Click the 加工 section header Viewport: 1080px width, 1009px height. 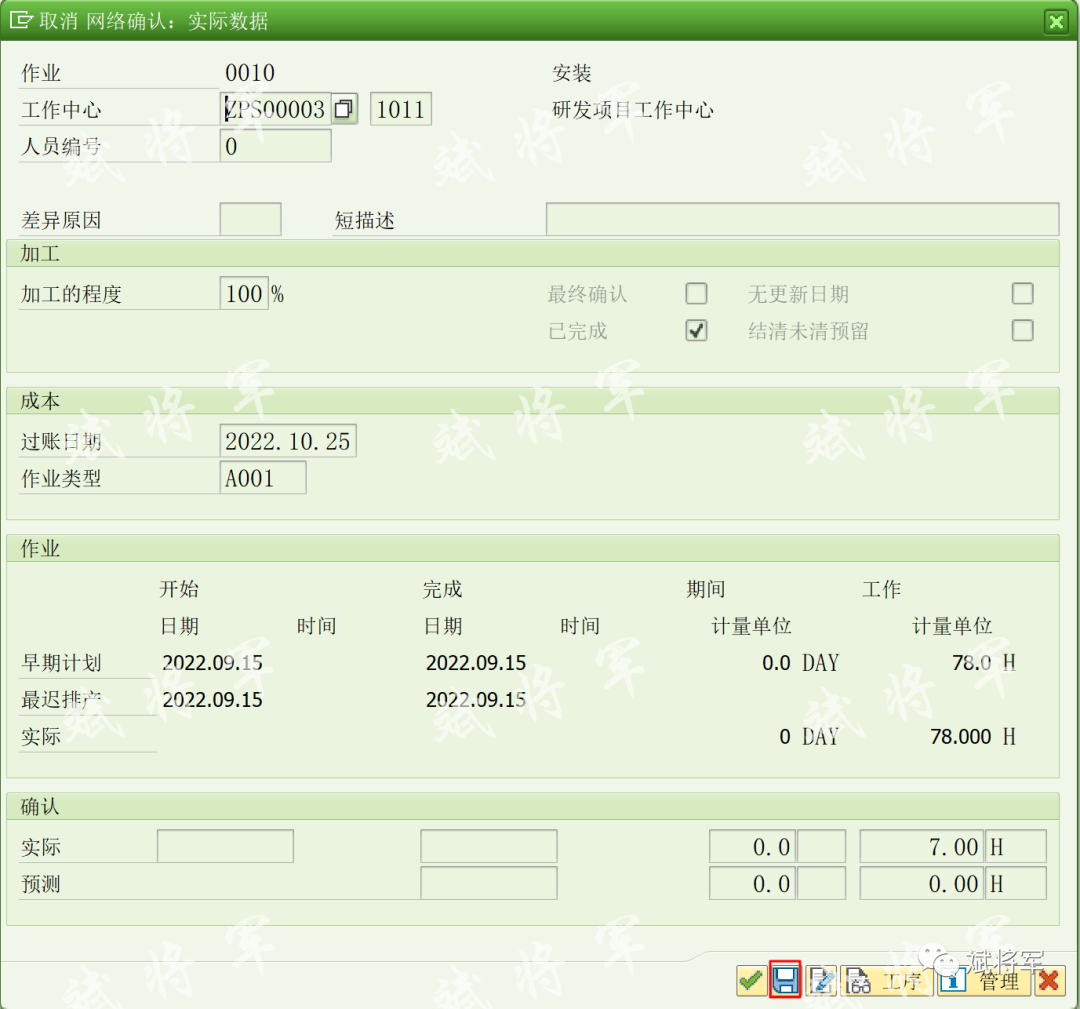click(x=532, y=253)
